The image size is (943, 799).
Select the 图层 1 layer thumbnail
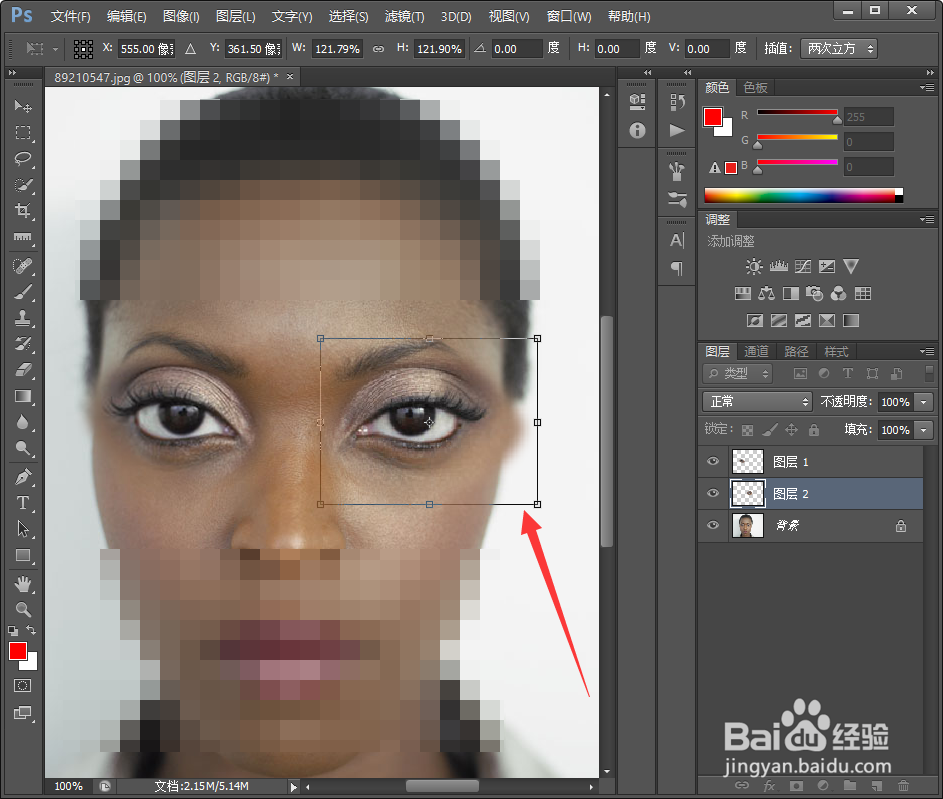748,462
